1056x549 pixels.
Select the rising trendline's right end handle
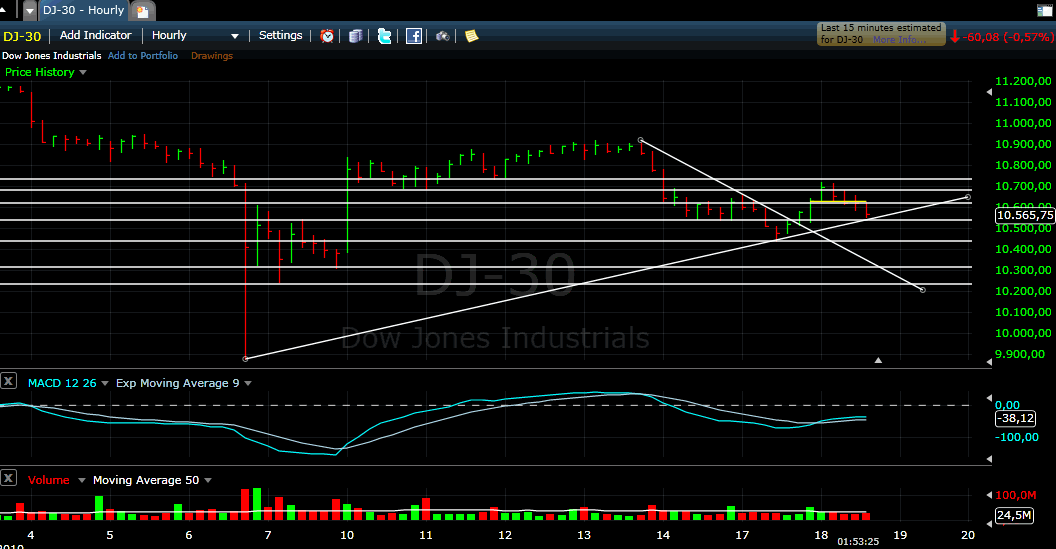click(968, 197)
